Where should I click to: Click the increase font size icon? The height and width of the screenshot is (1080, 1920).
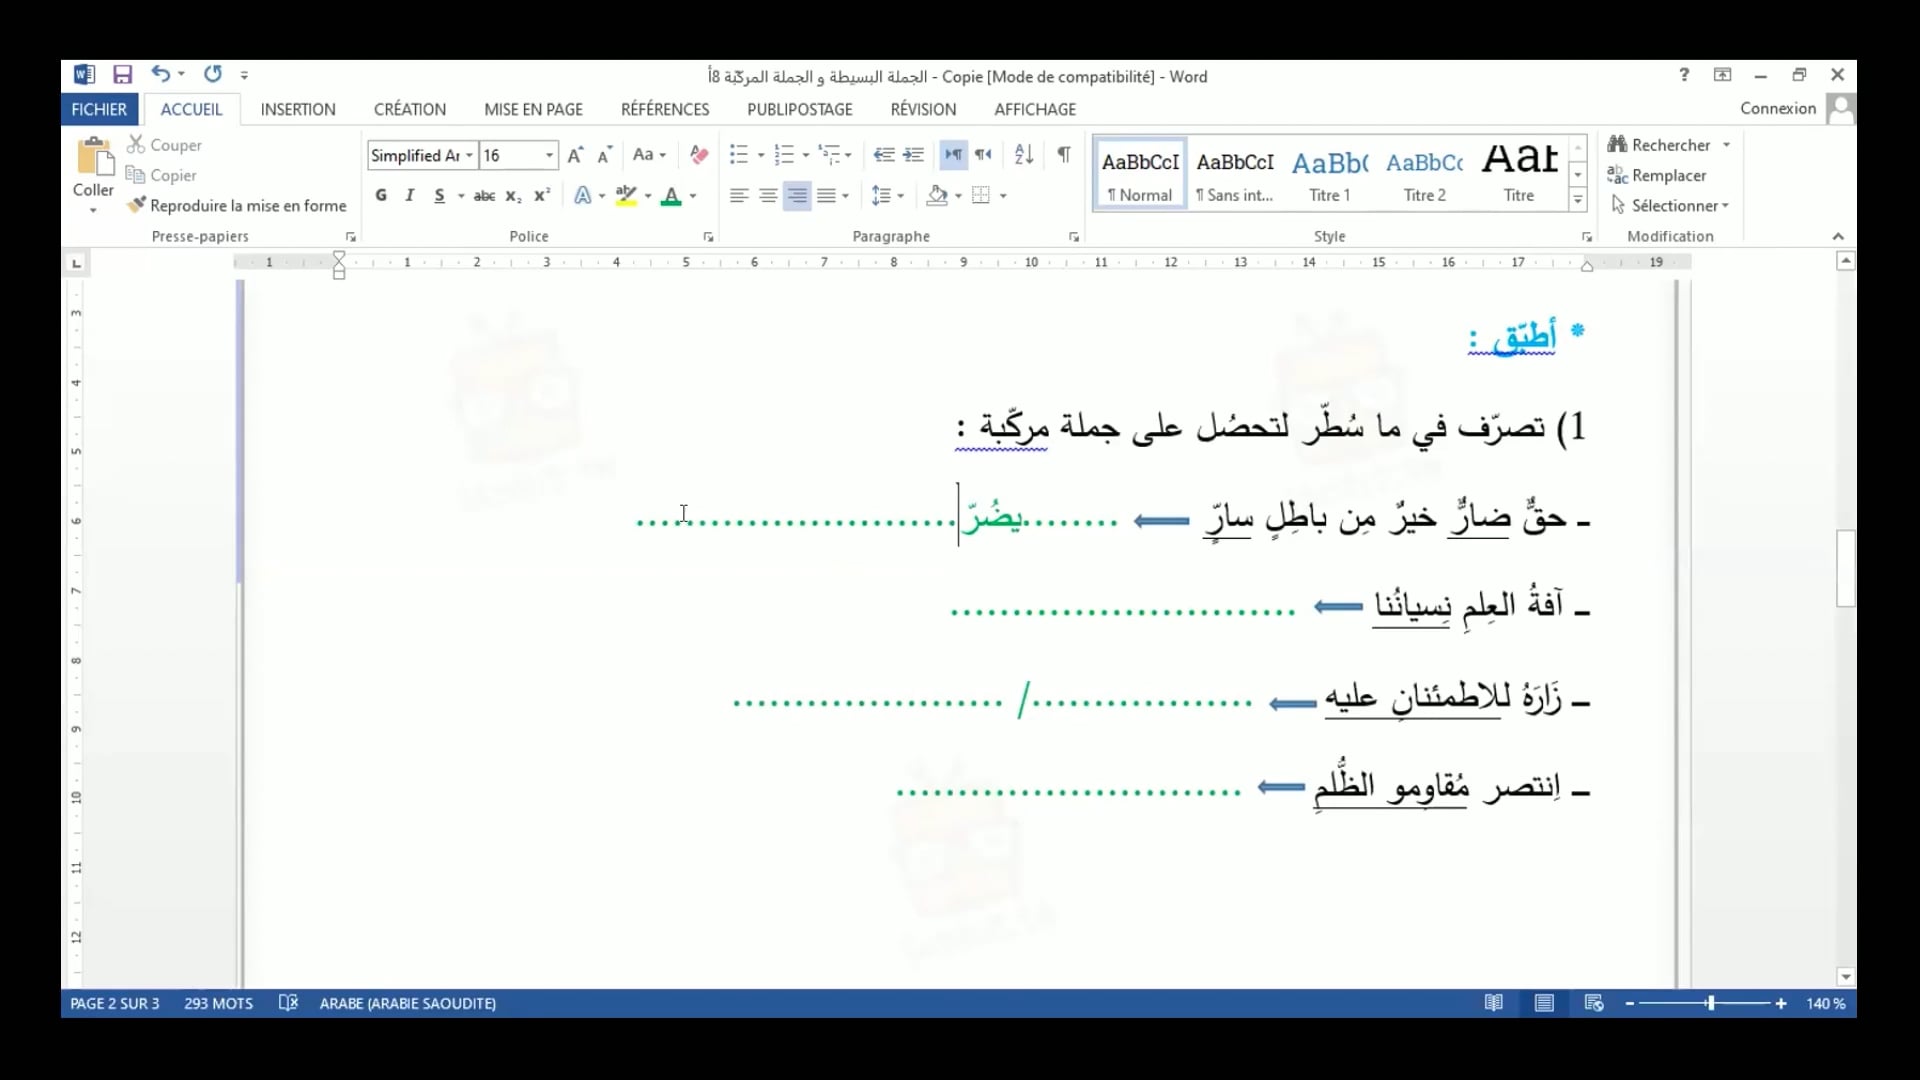575,155
